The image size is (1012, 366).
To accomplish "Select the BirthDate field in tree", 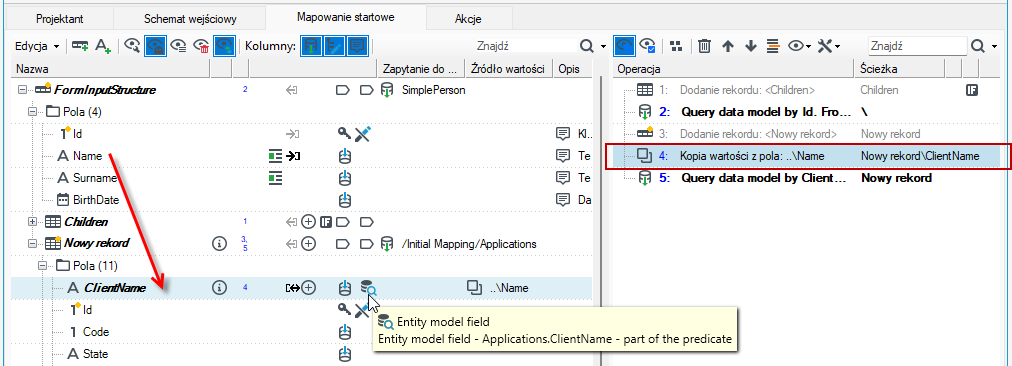I will pos(96,200).
